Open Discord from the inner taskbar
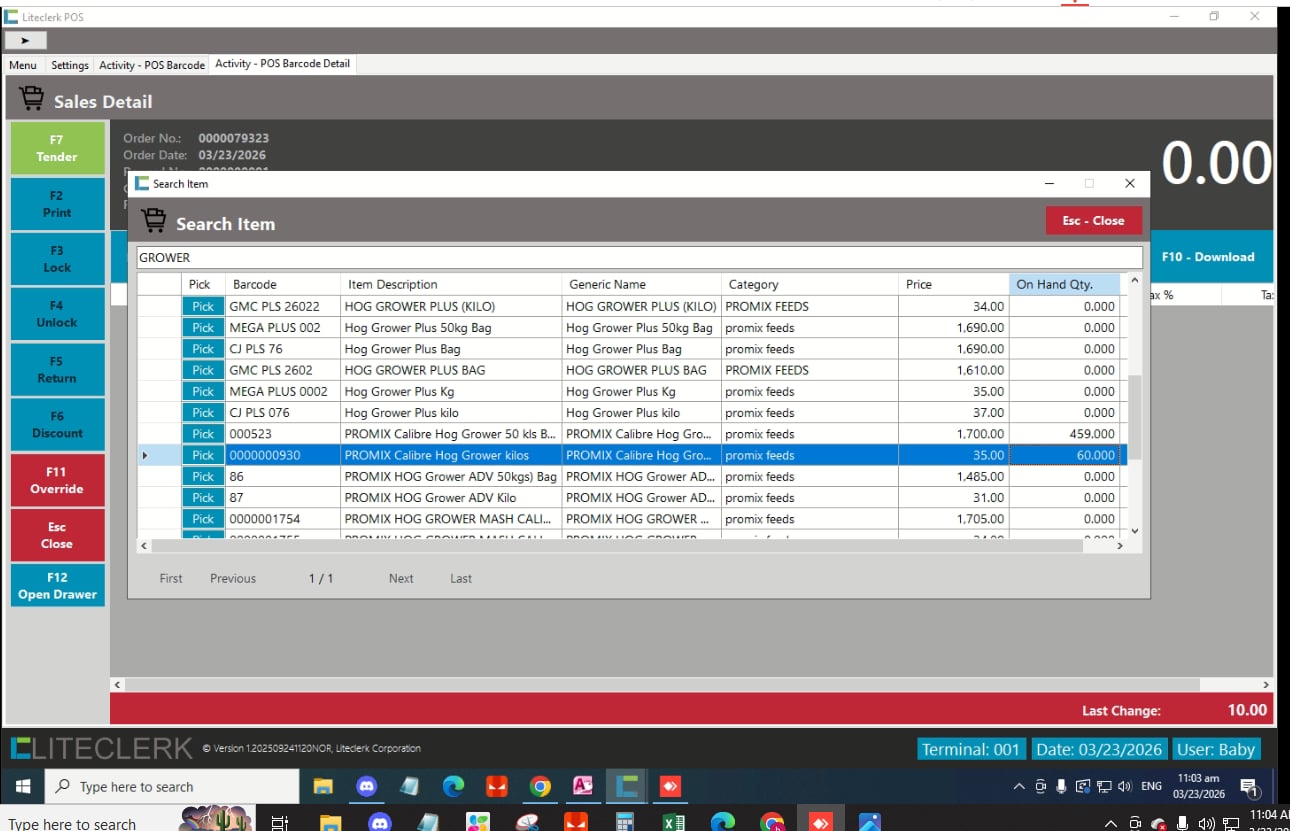Viewport: 1290px width, 831px height. coord(366,786)
